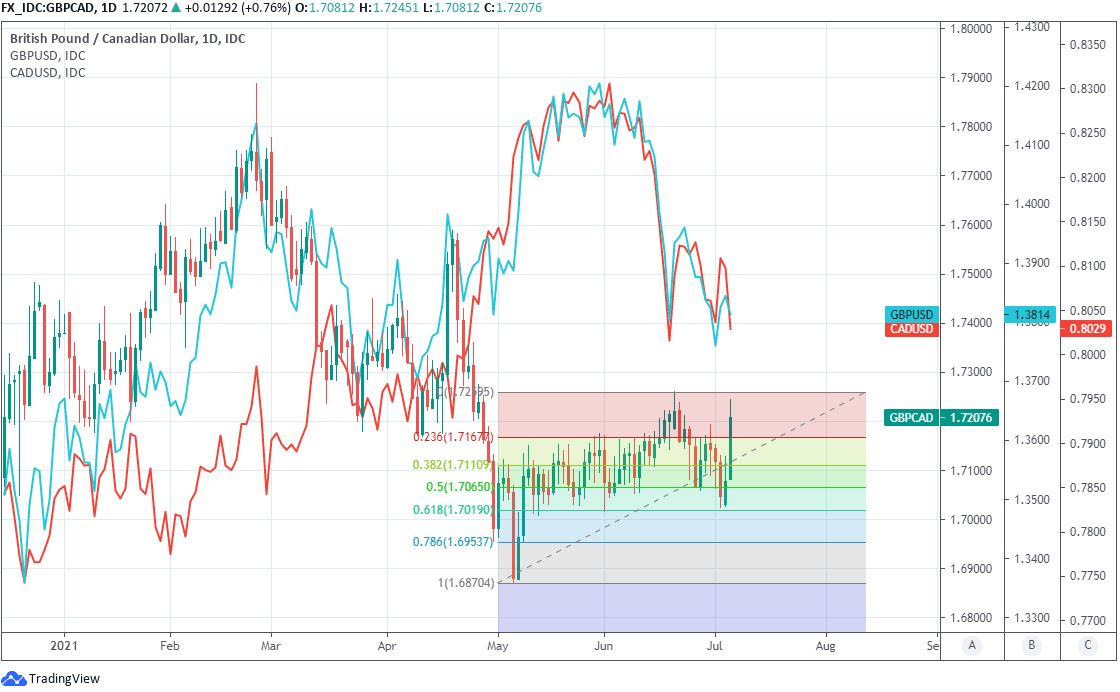Select the 0.618 Fibonacci level label
Screen dimensions: 1120x692
(452, 510)
